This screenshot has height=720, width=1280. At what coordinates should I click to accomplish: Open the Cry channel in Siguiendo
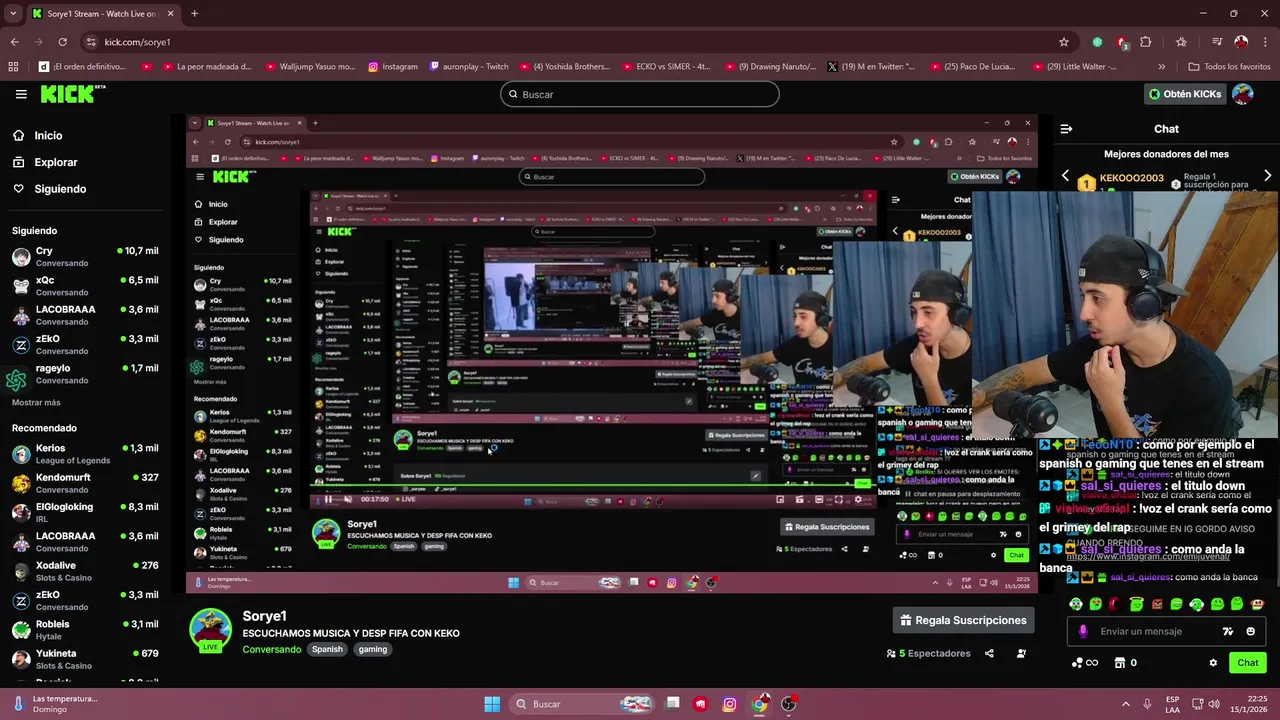click(85, 256)
